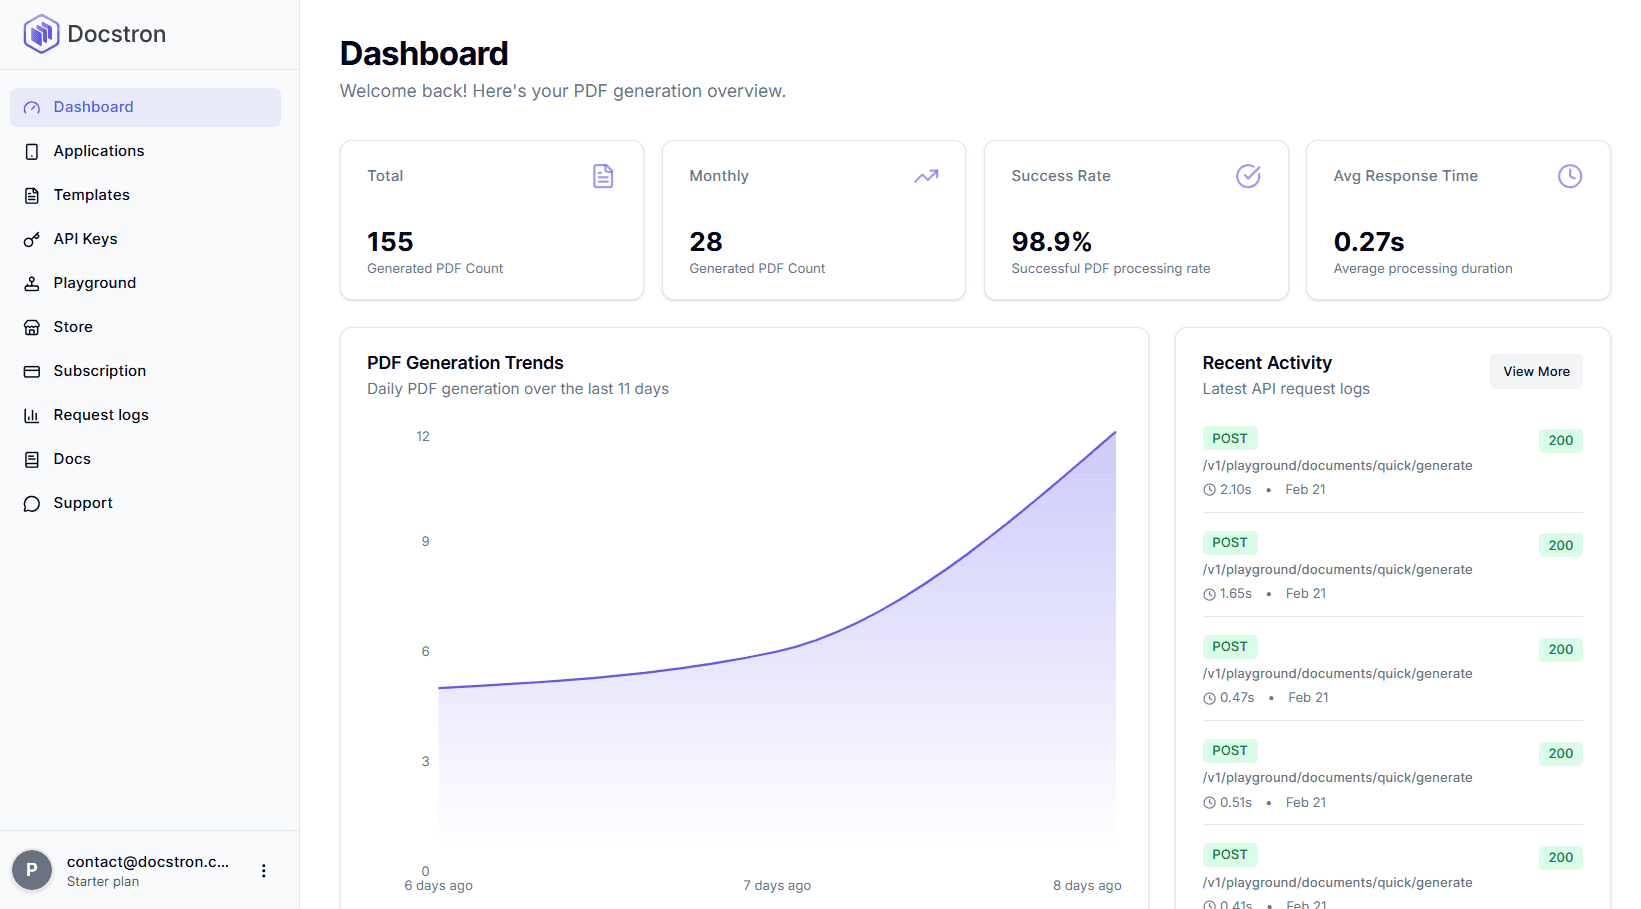Open the Applications sidebar icon
Image resolution: width=1641 pixels, height=909 pixels.
pyautogui.click(x=32, y=152)
